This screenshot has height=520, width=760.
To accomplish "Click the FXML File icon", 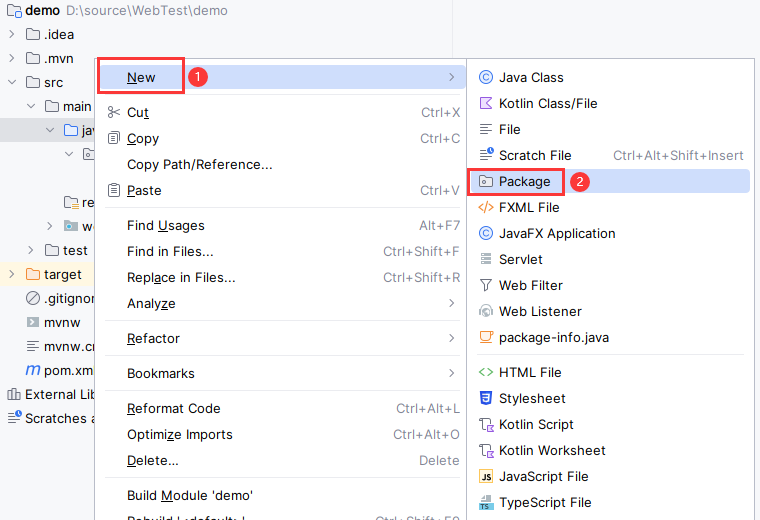I will [x=486, y=208].
